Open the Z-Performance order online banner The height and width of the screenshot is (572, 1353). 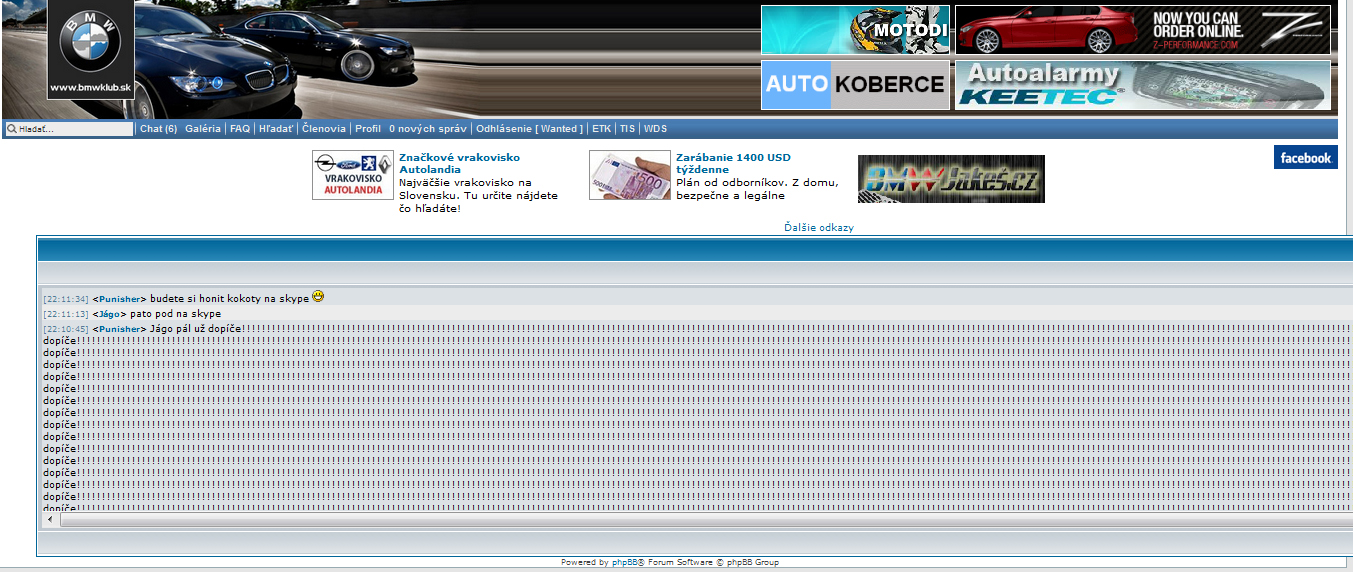1142,30
